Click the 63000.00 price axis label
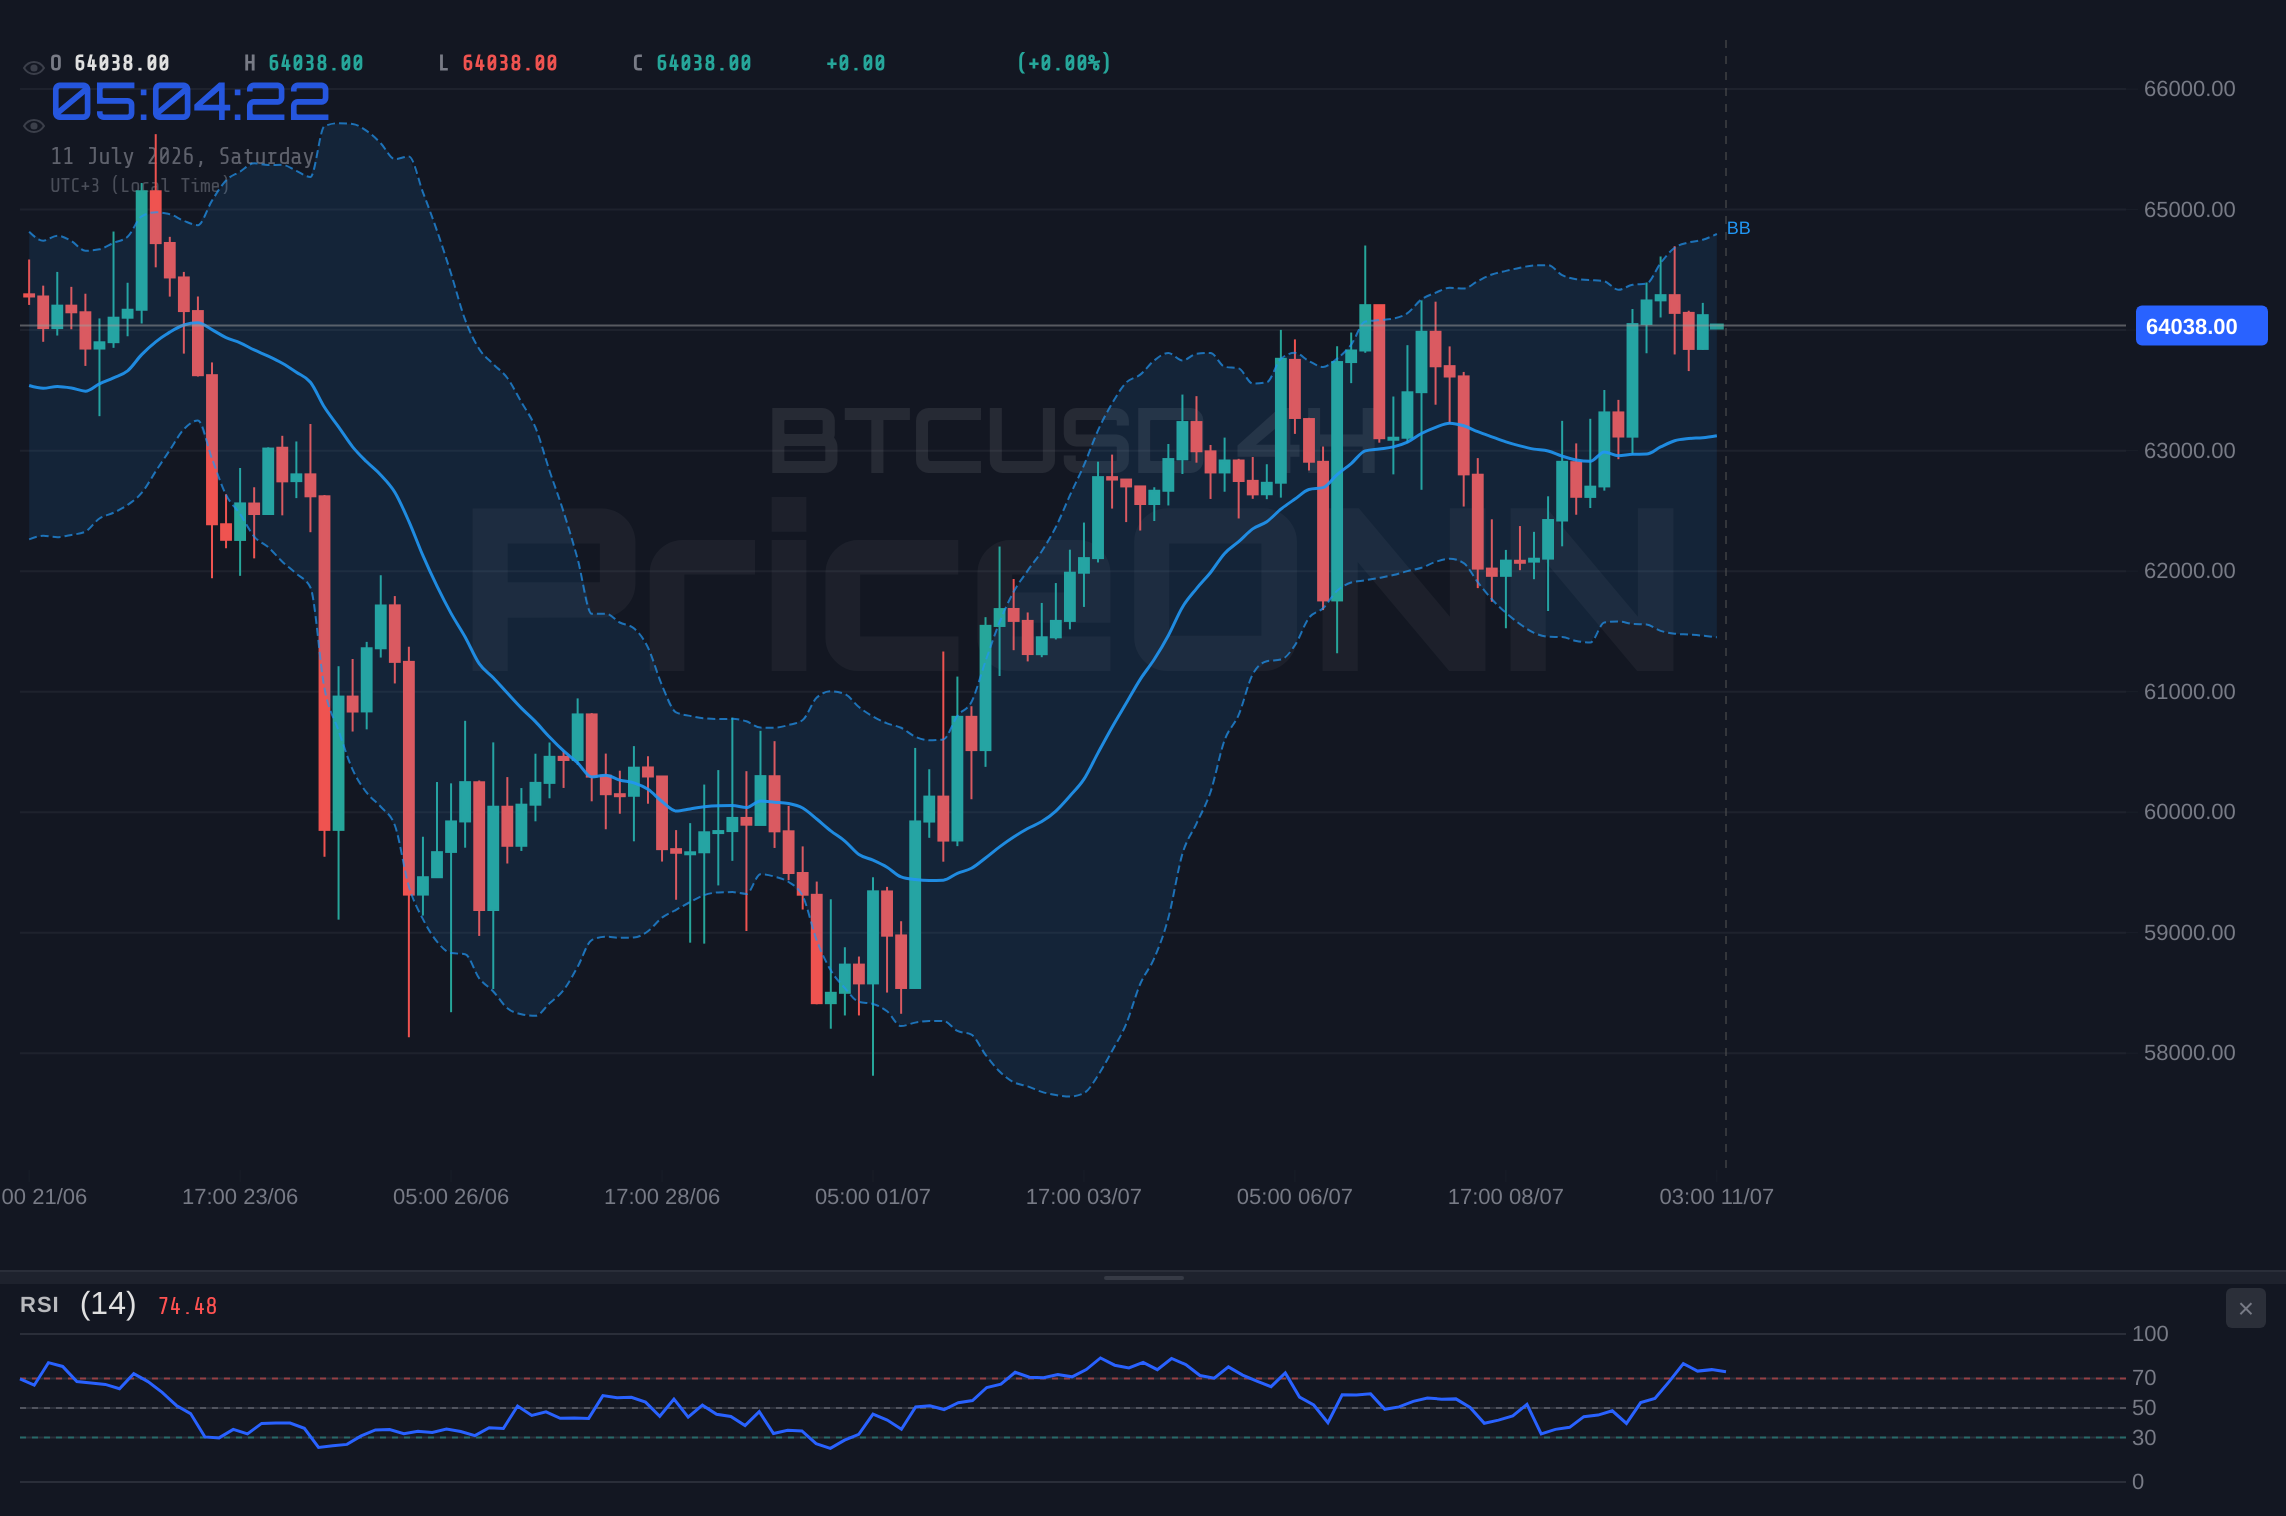The height and width of the screenshot is (1516, 2286). click(x=2189, y=451)
